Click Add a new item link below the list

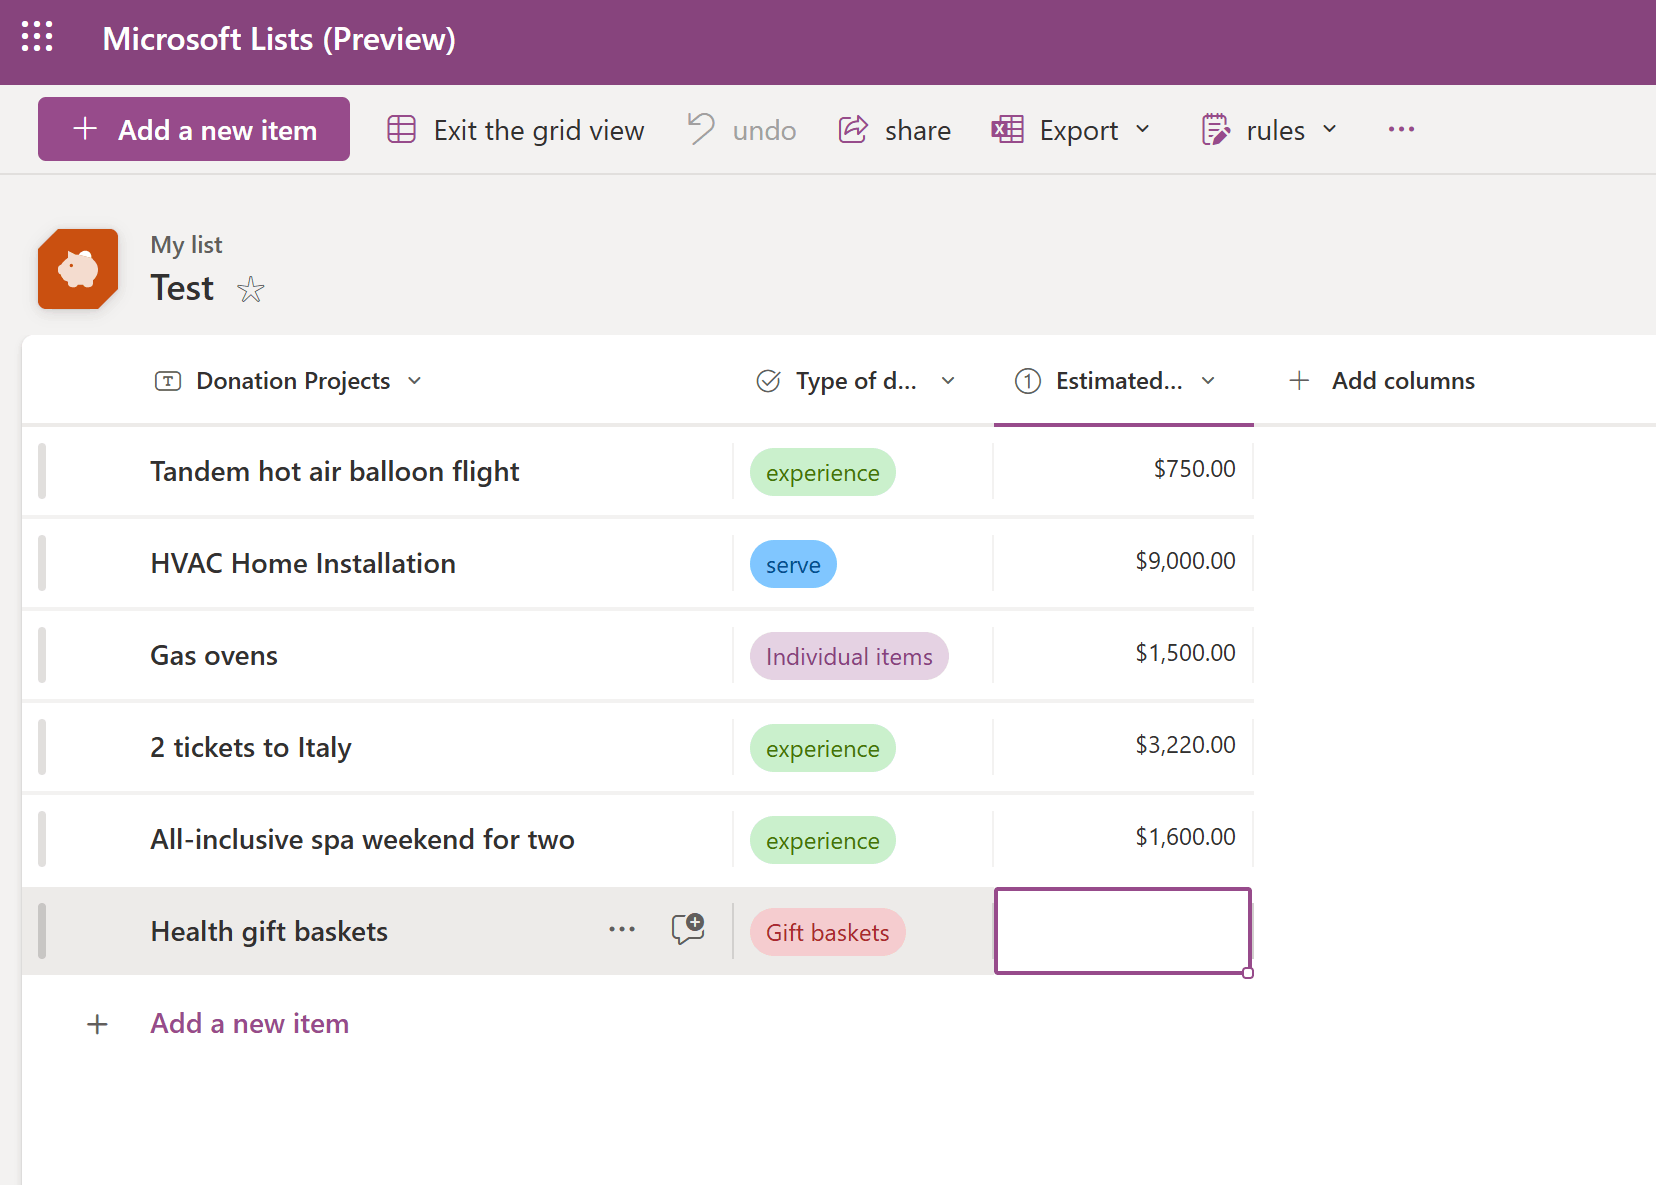tap(249, 1023)
